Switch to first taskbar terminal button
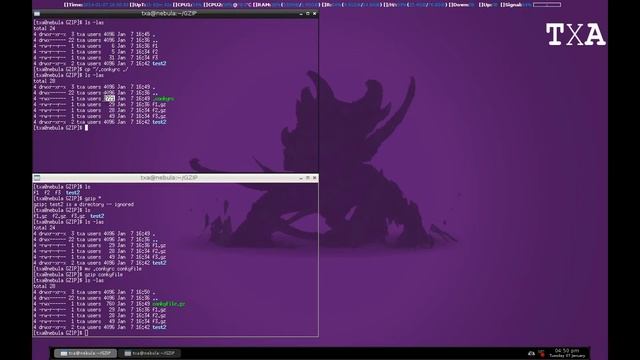The height and width of the screenshot is (360, 640). [x=85, y=353]
